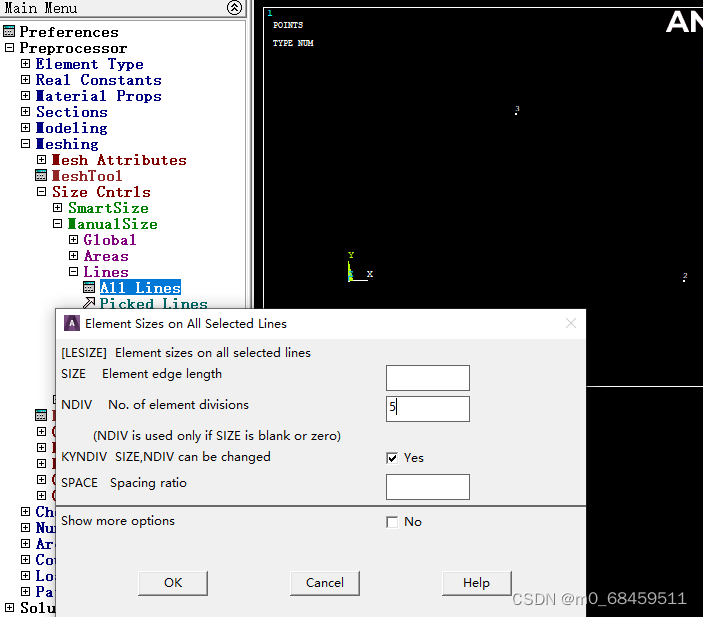Expand the Mesh Attributes node

click(x=41, y=160)
